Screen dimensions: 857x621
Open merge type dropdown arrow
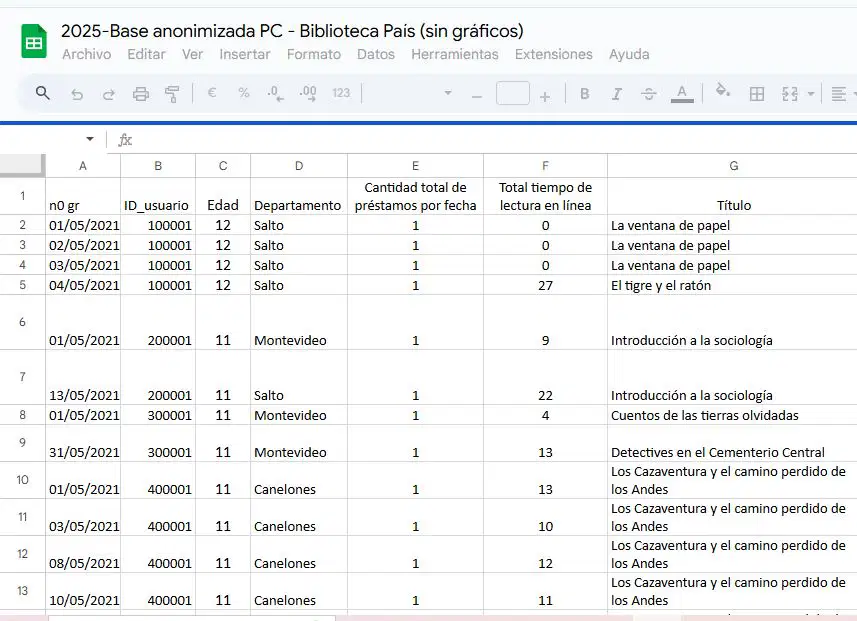811,94
